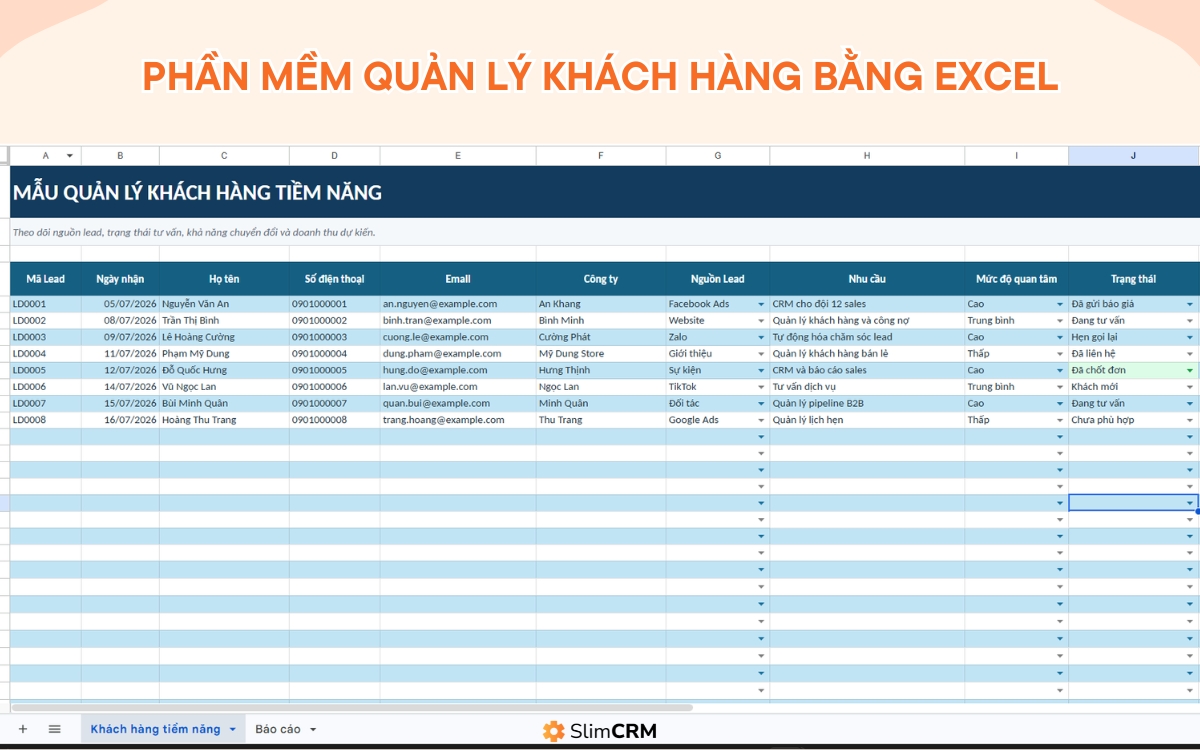Select name cell Lê Hoàng Cường
Screen dimensions: 1200x750
click(224, 337)
